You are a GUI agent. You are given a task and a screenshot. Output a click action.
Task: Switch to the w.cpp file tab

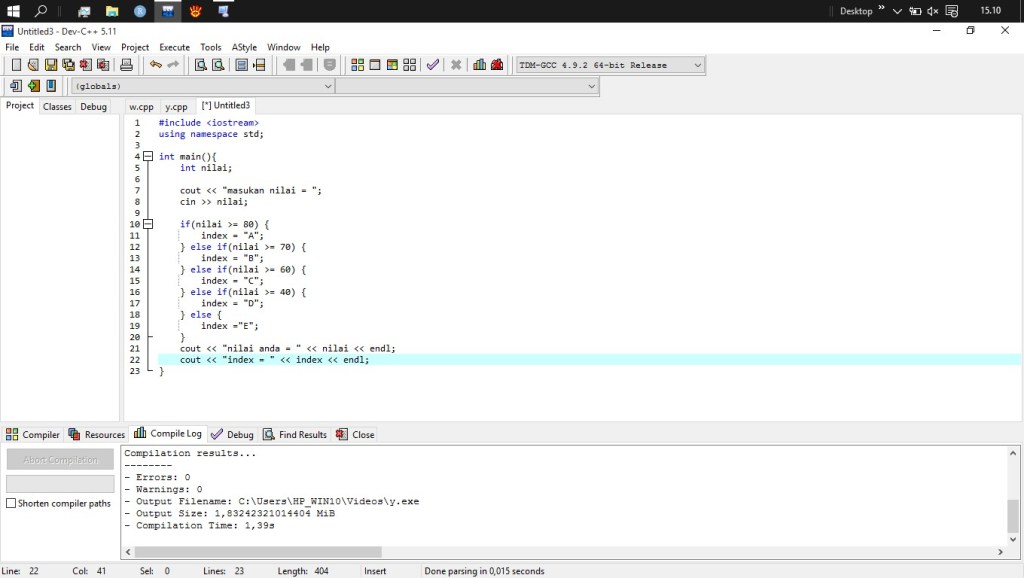(141, 106)
